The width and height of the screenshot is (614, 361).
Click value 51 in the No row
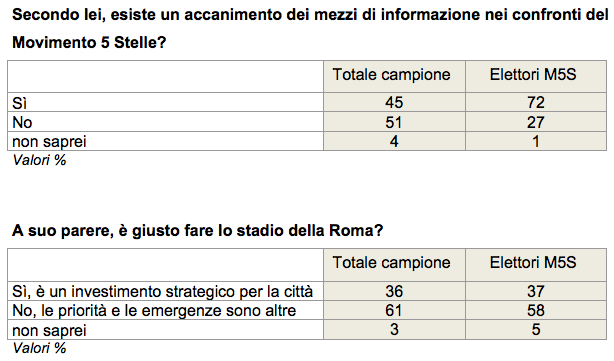coord(394,122)
